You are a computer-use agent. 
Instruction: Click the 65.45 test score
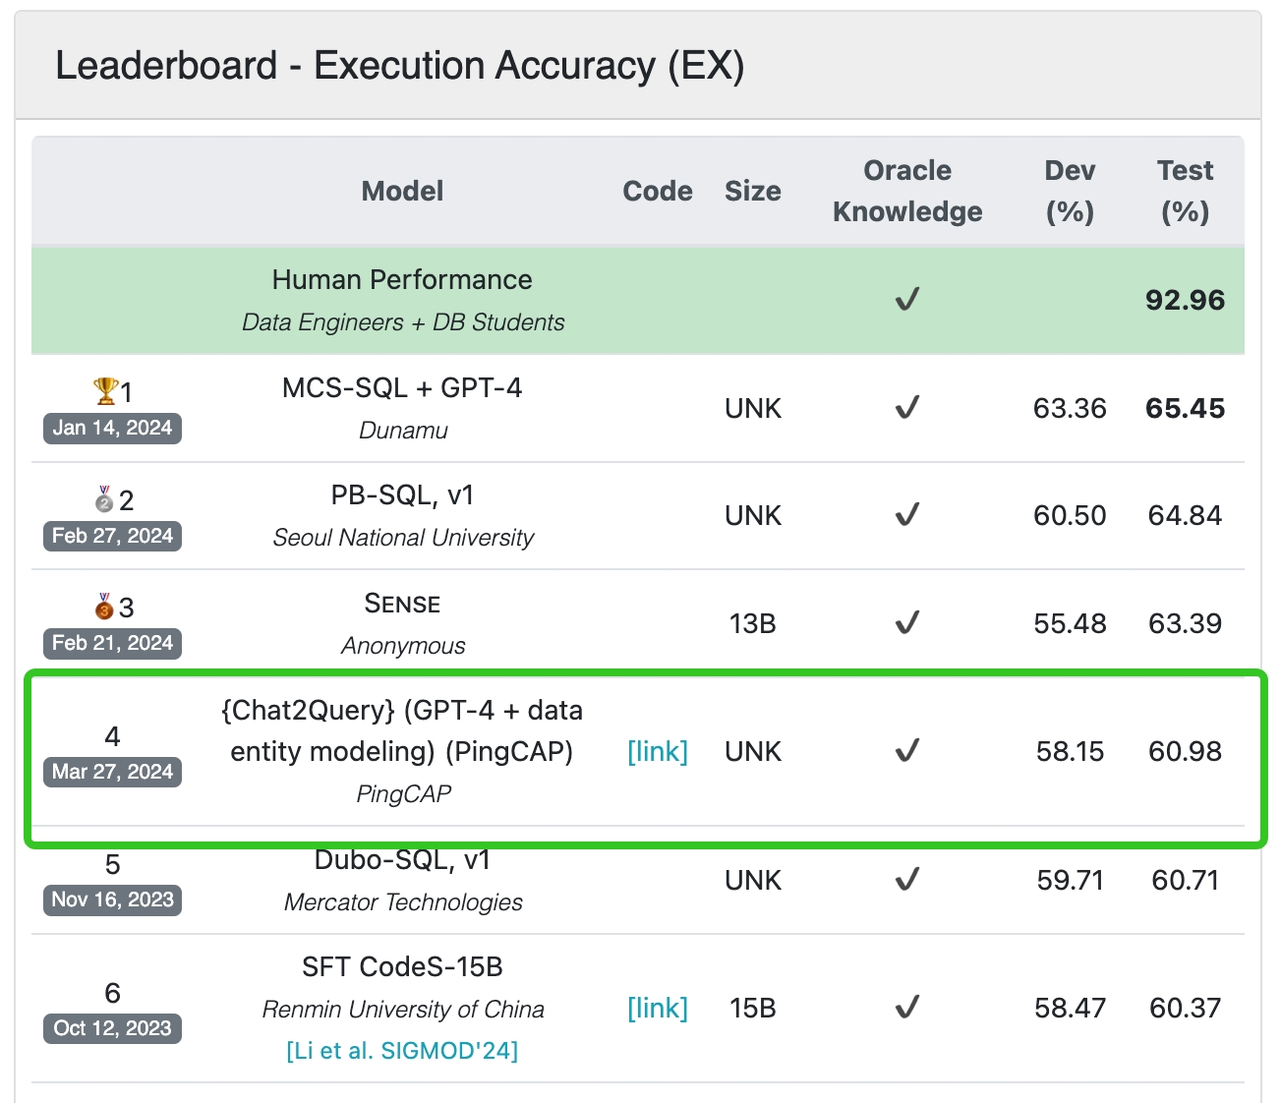[x=1185, y=408]
